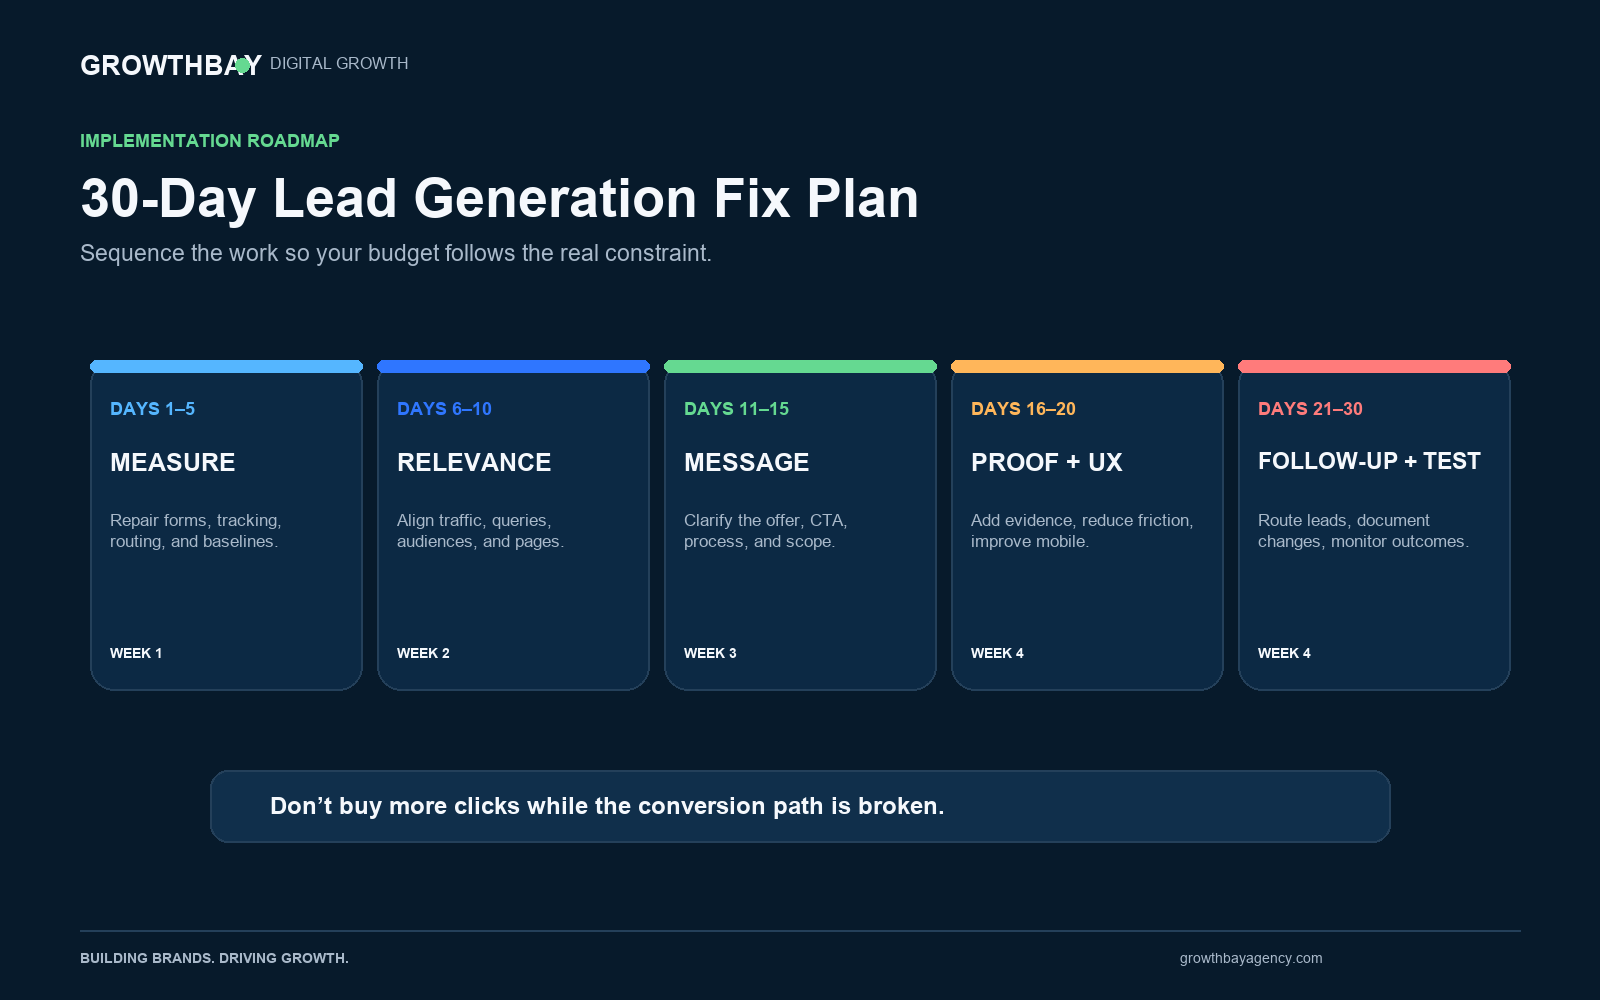Click the green bar atop the MESSAGE card
The height and width of the screenshot is (1000, 1600).
click(800, 366)
